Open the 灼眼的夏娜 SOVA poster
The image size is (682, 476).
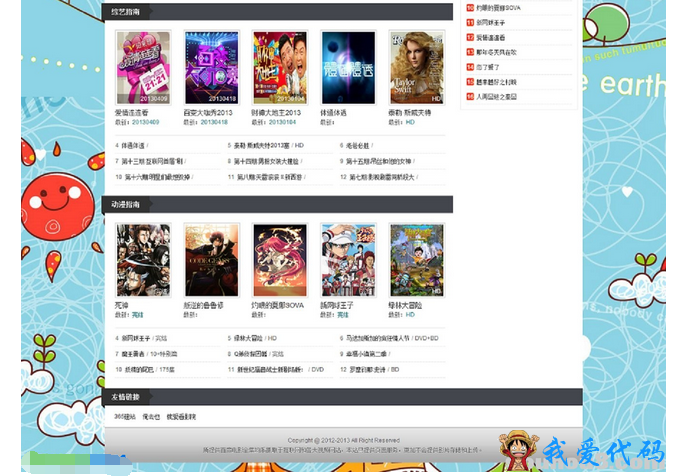pos(280,260)
